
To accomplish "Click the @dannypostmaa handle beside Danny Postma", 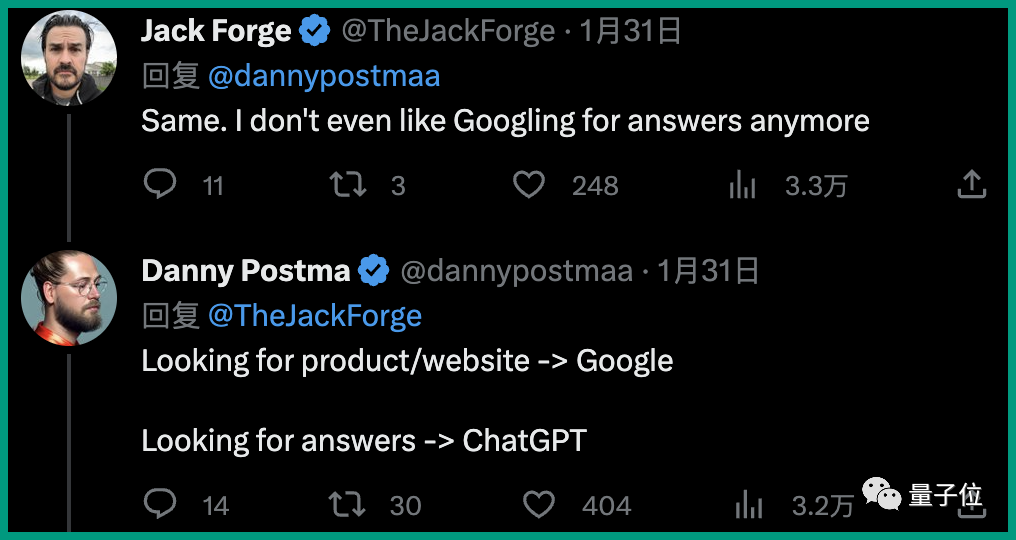I will click(x=517, y=271).
